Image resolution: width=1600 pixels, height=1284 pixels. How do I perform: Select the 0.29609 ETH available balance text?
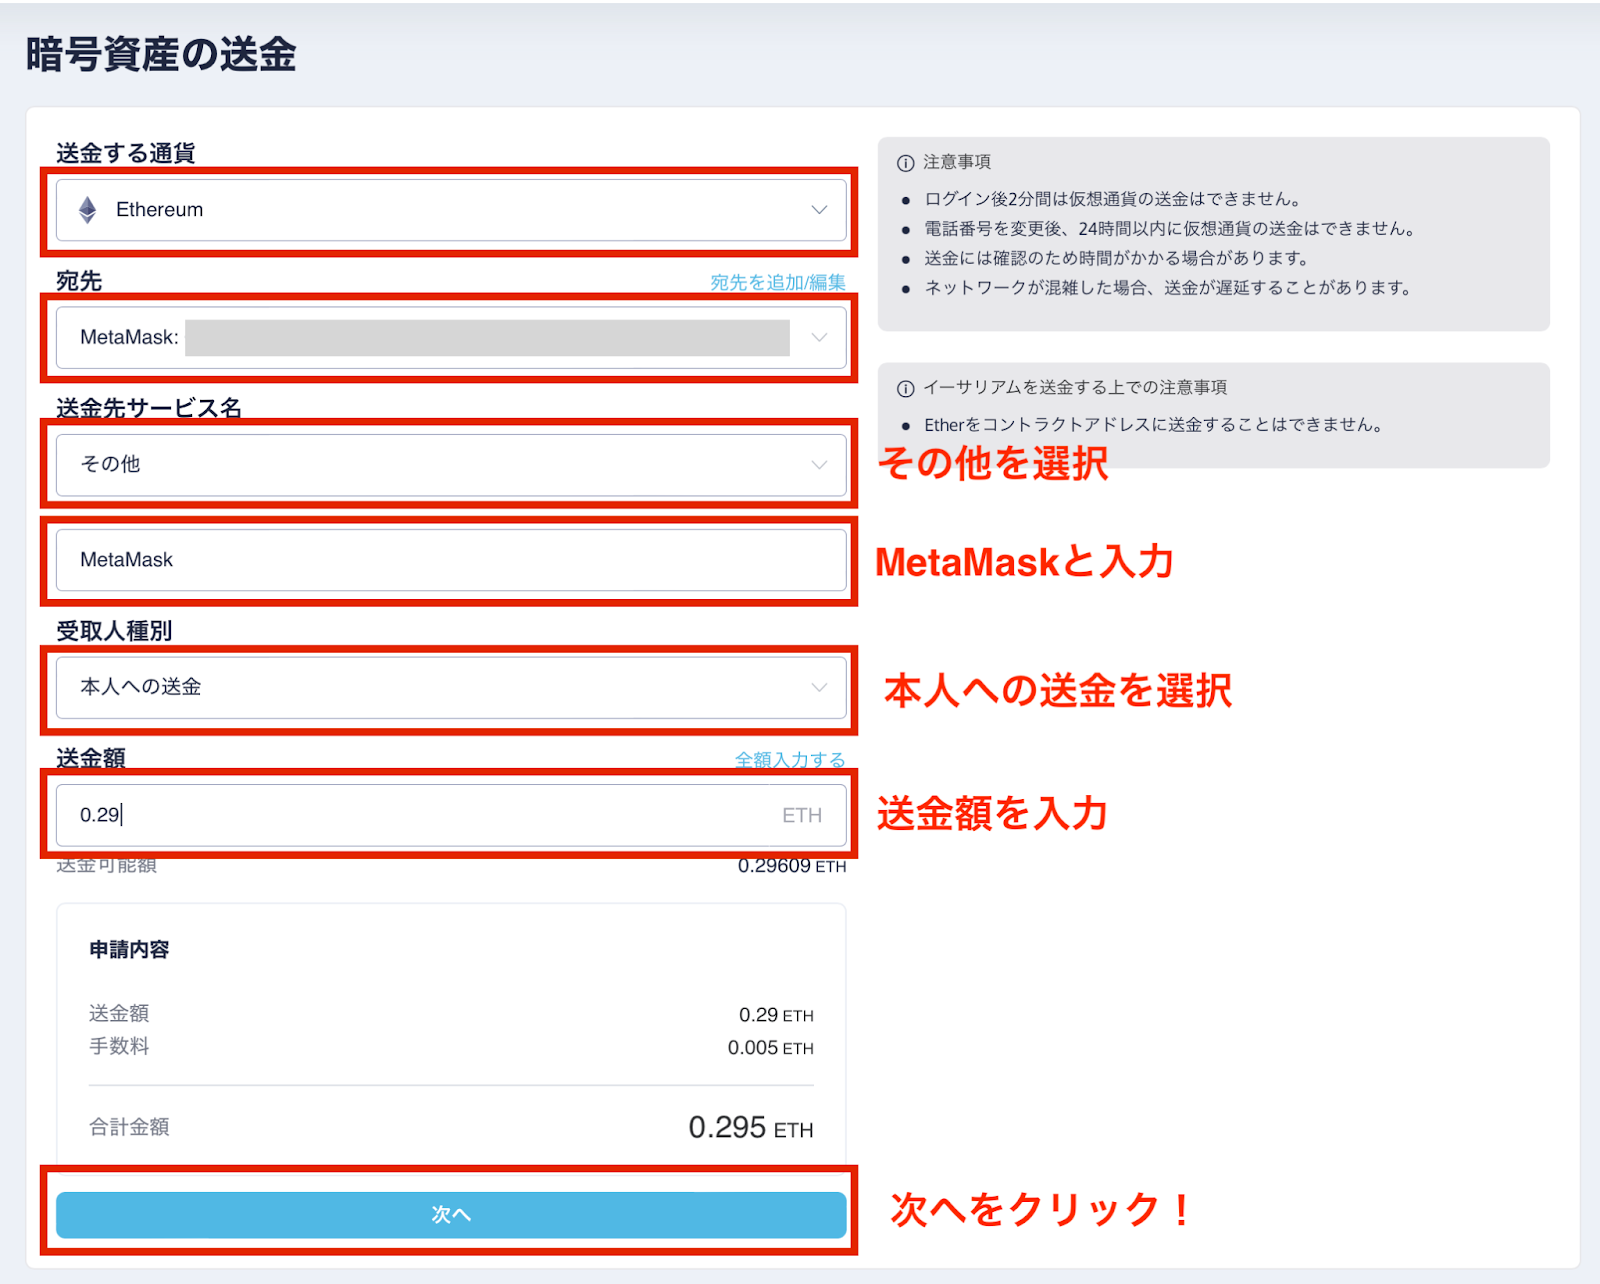click(792, 866)
